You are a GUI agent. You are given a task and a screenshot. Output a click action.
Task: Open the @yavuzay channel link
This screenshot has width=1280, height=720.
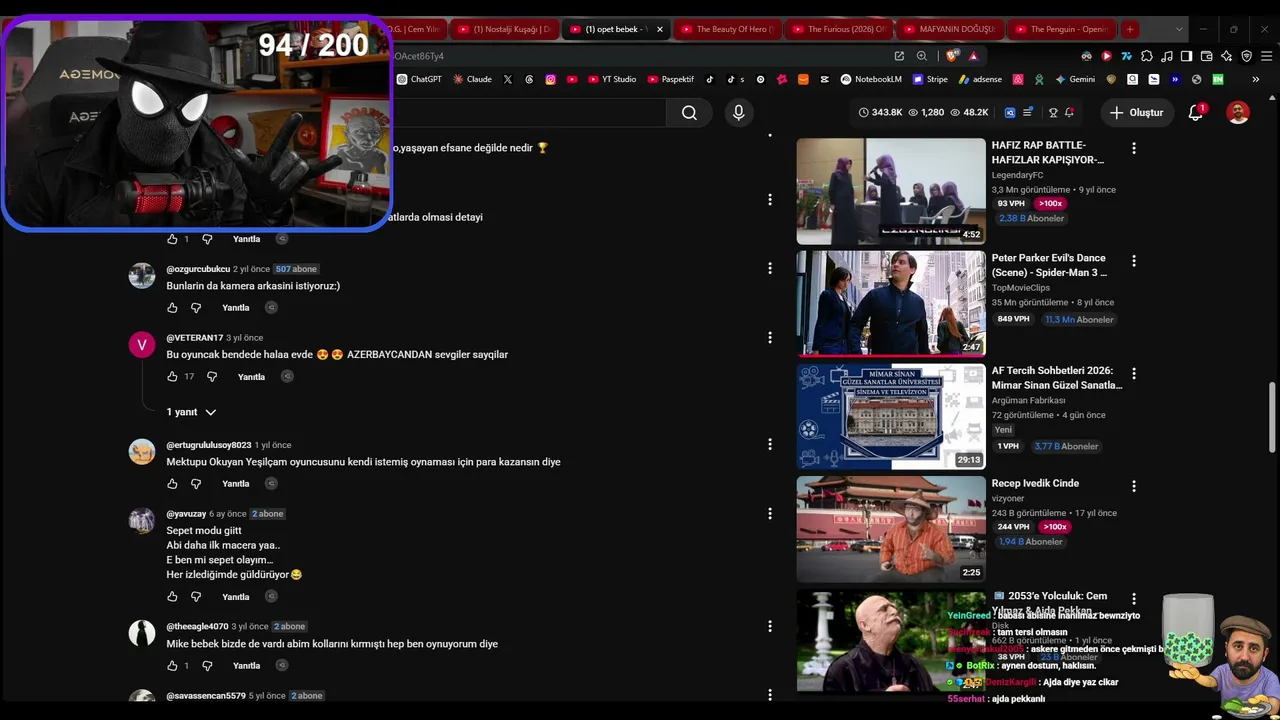click(186, 514)
